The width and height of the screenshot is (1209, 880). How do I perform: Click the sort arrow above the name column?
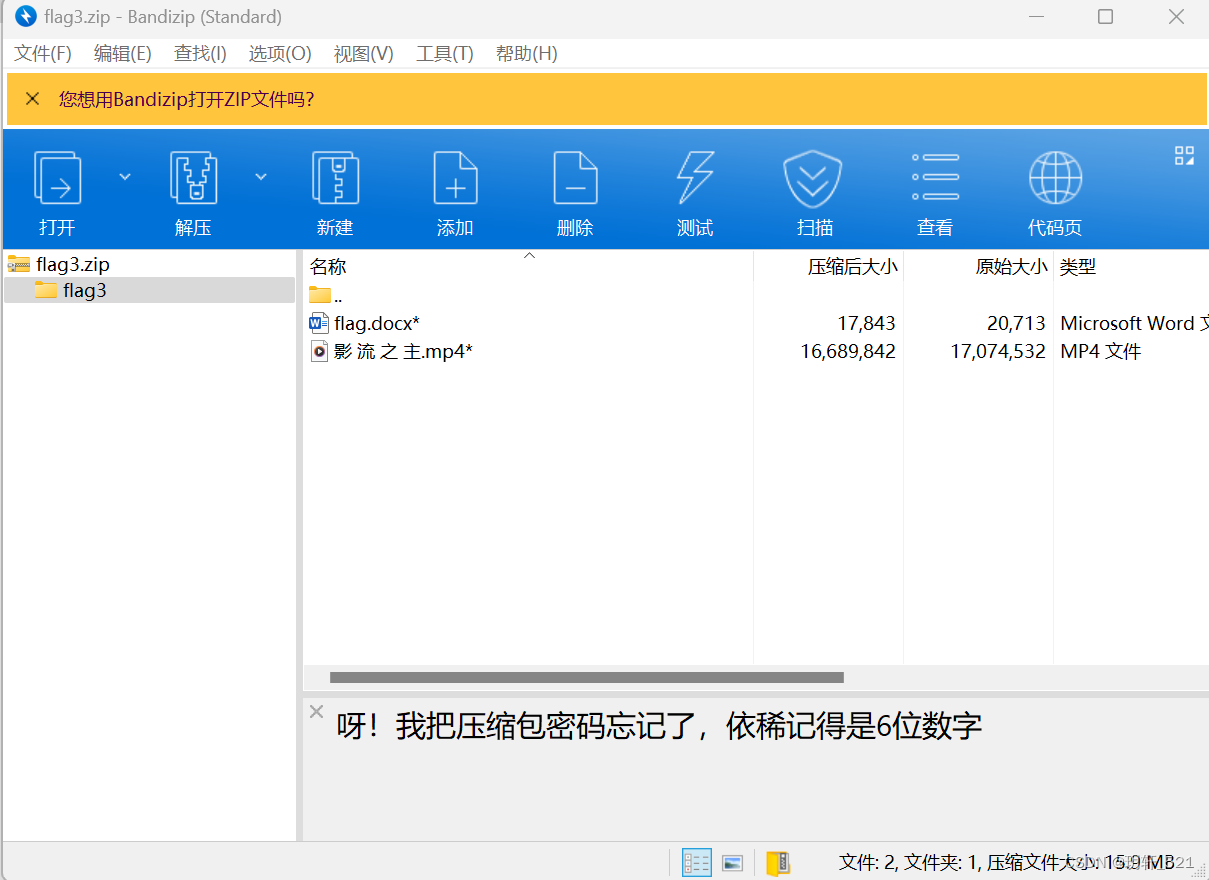pos(530,255)
